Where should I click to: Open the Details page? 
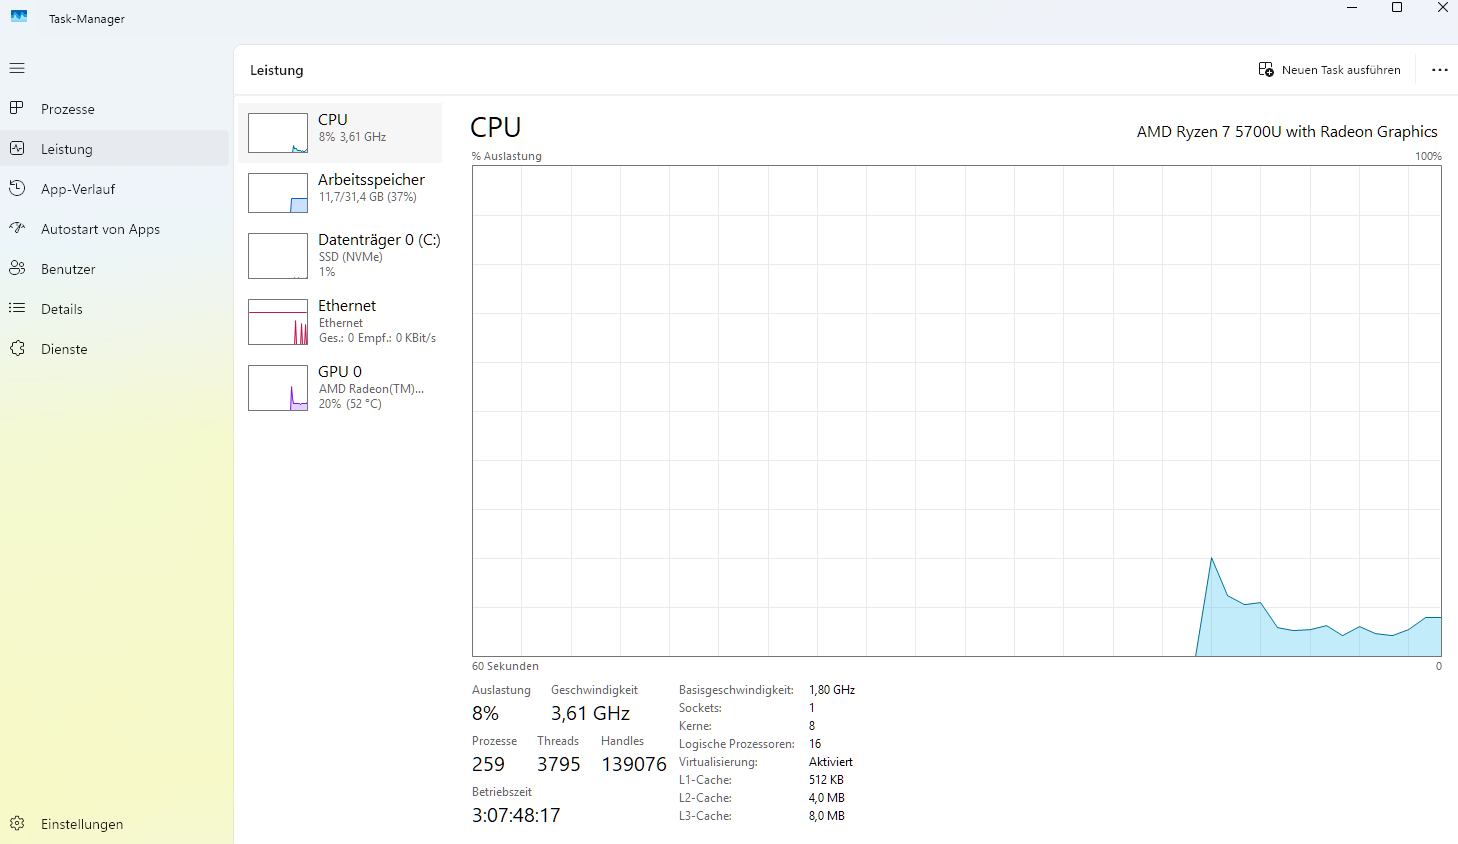[115, 309]
